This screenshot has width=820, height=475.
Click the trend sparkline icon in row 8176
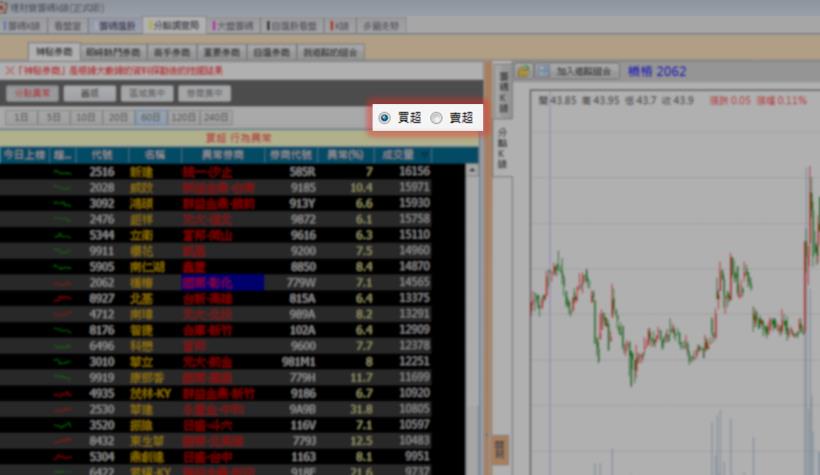pyautogui.click(x=63, y=330)
